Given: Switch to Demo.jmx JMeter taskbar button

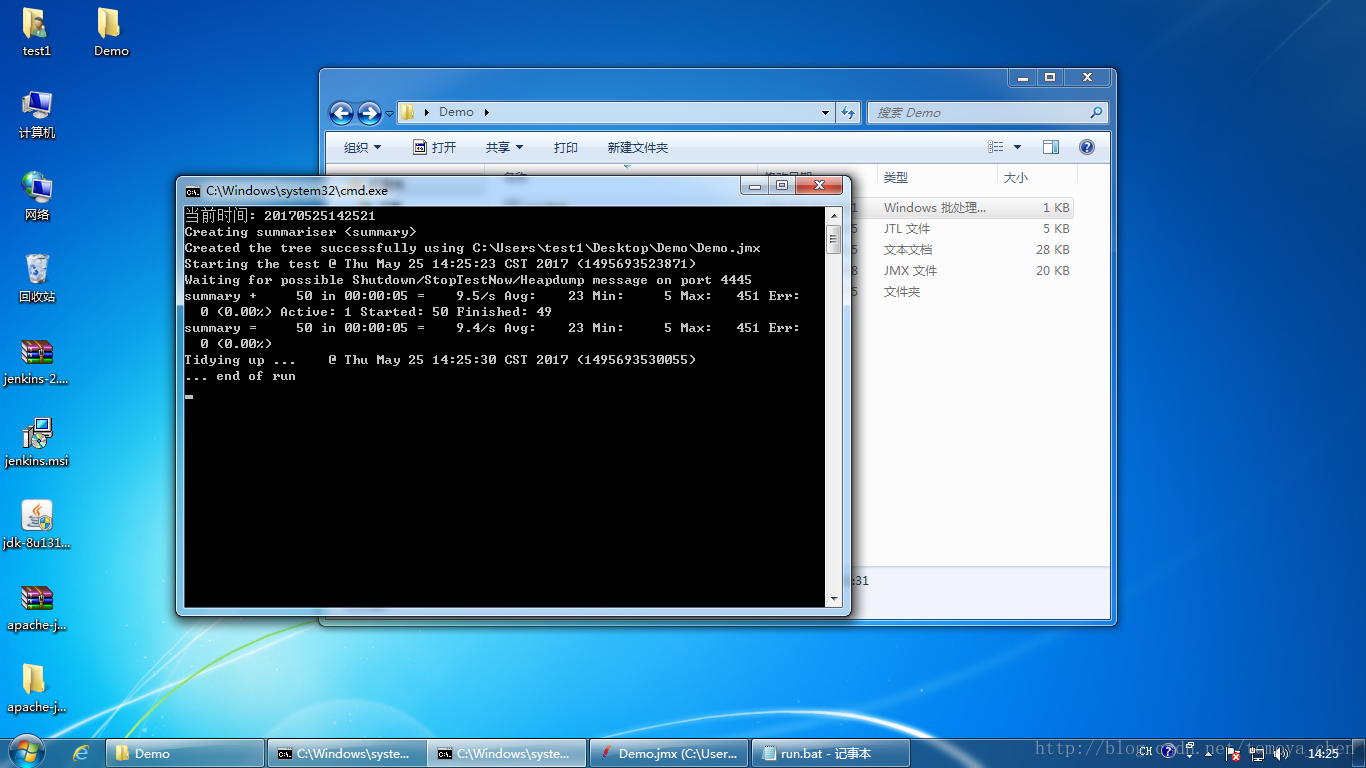Looking at the screenshot, I should coord(669,753).
